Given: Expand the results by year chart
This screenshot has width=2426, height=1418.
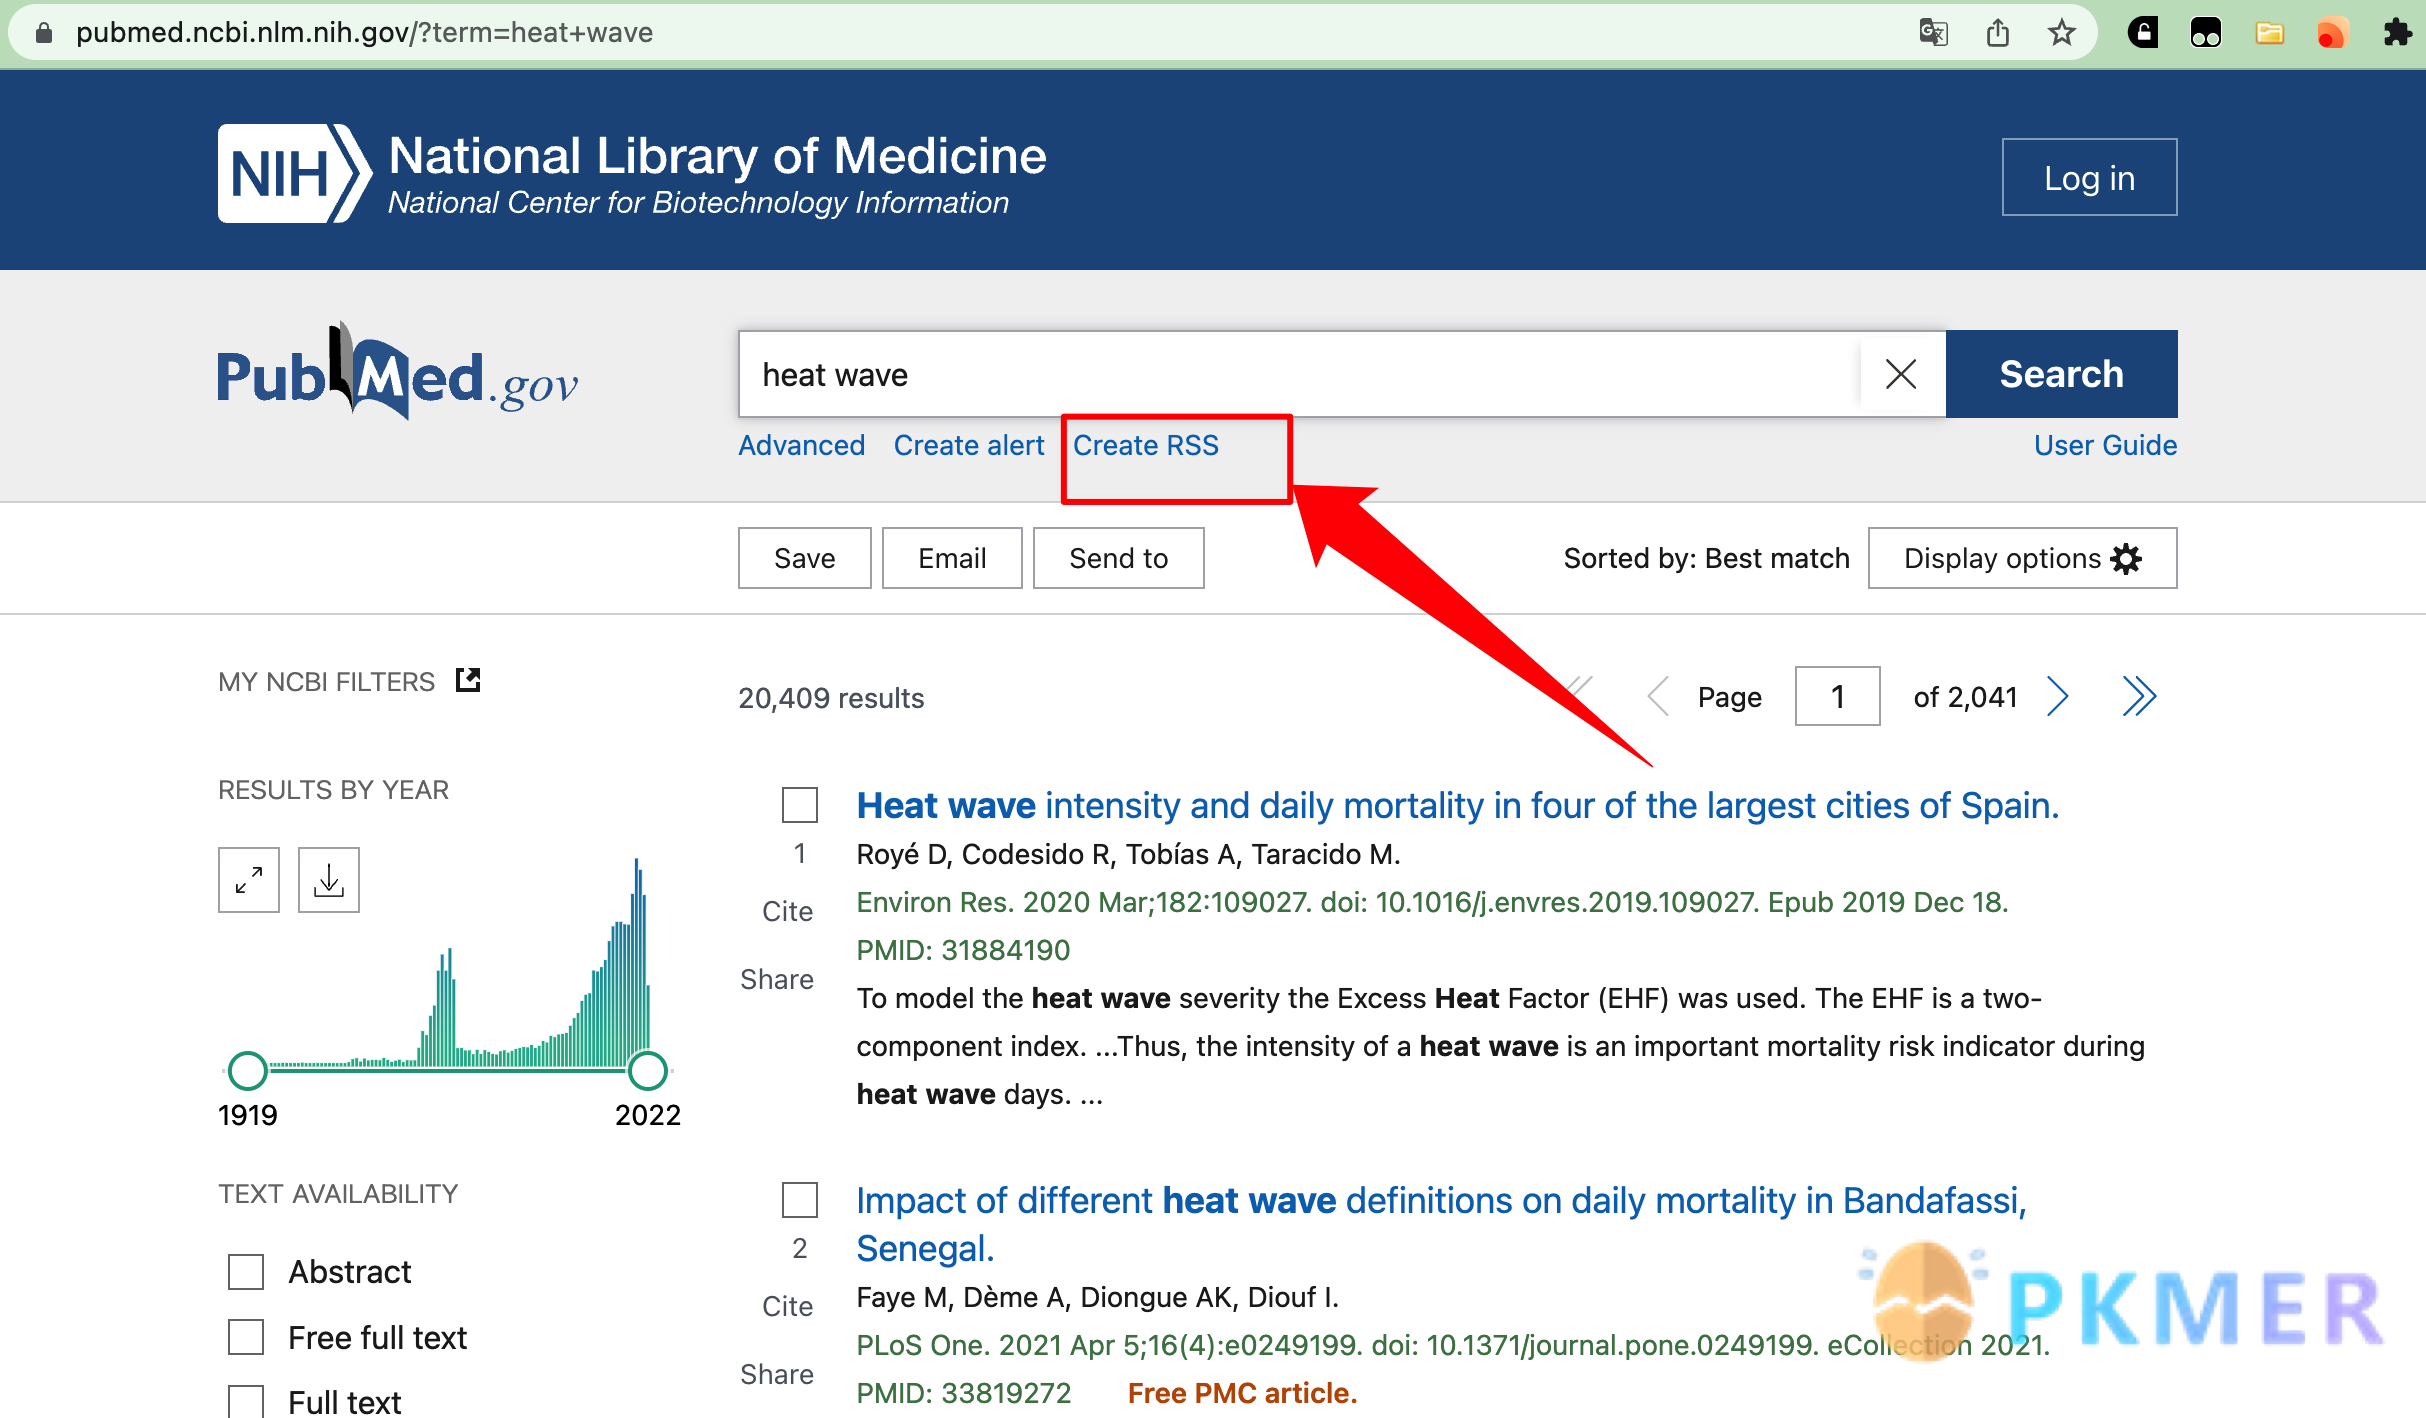Looking at the screenshot, I should [249, 880].
